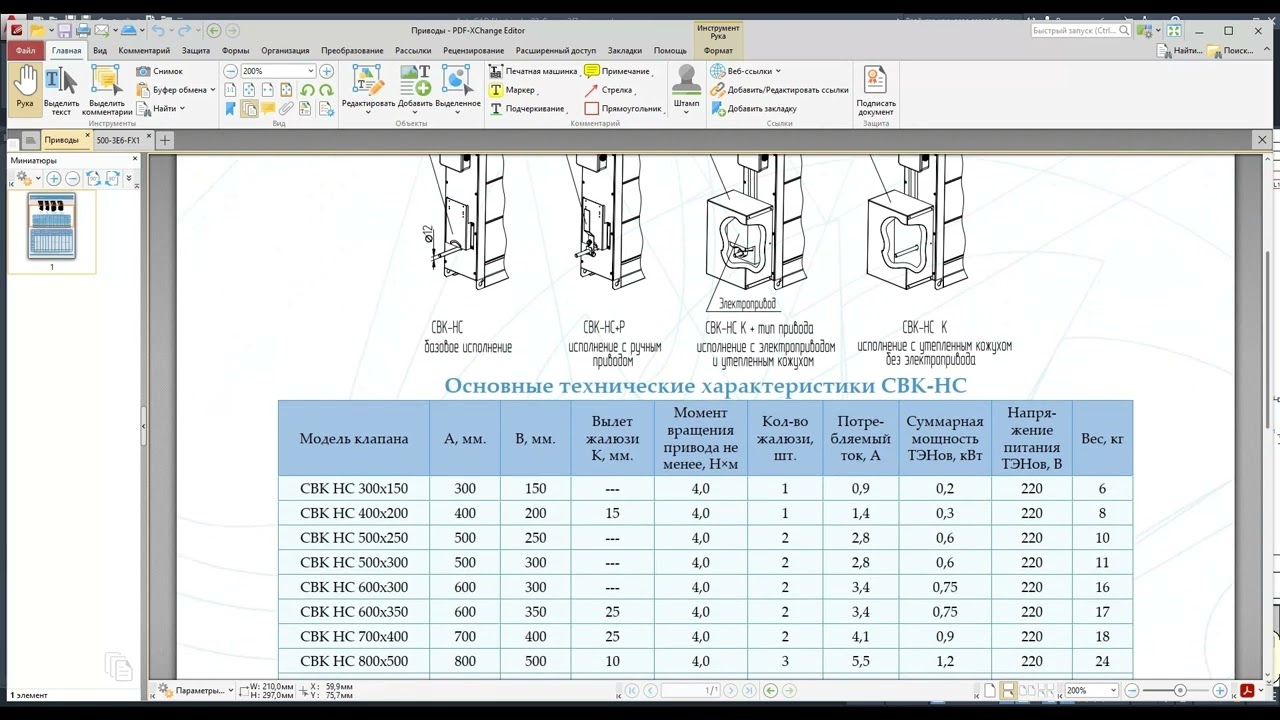Click the Save floppy disk icon

64,31
